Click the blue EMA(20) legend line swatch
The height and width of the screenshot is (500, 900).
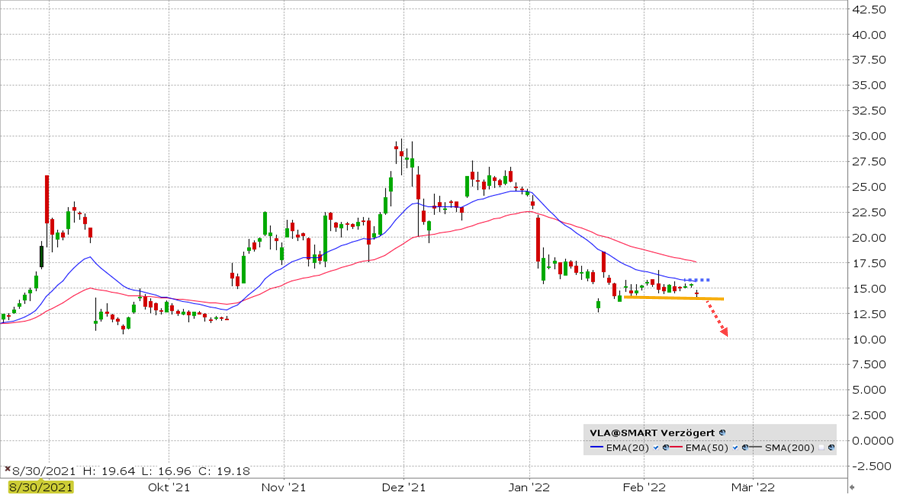pos(596,447)
